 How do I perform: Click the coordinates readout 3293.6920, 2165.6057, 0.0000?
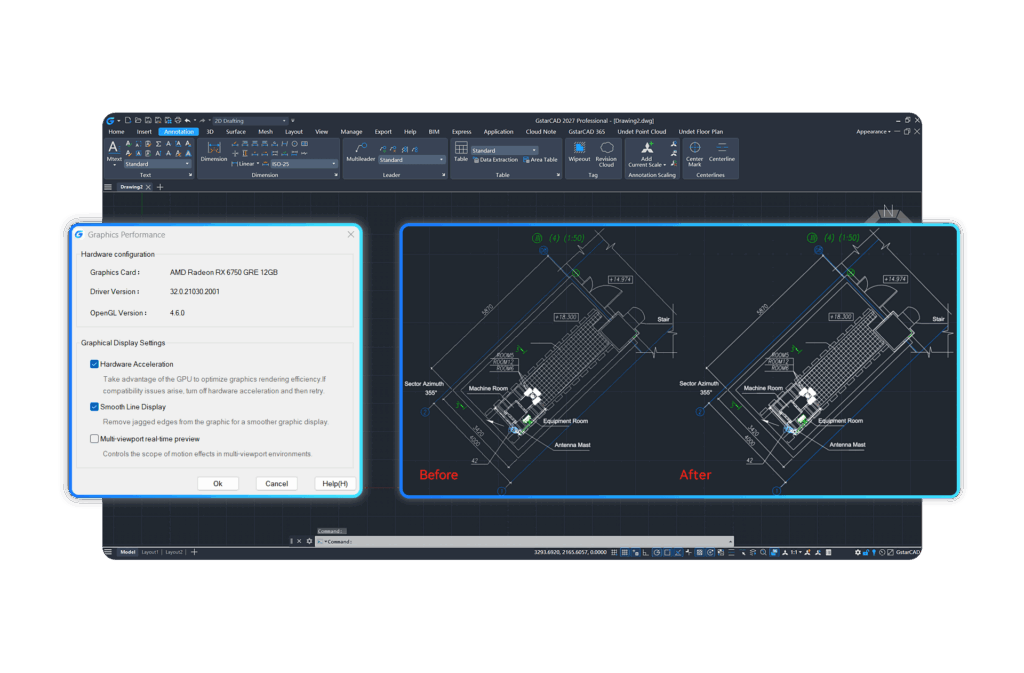tap(570, 552)
